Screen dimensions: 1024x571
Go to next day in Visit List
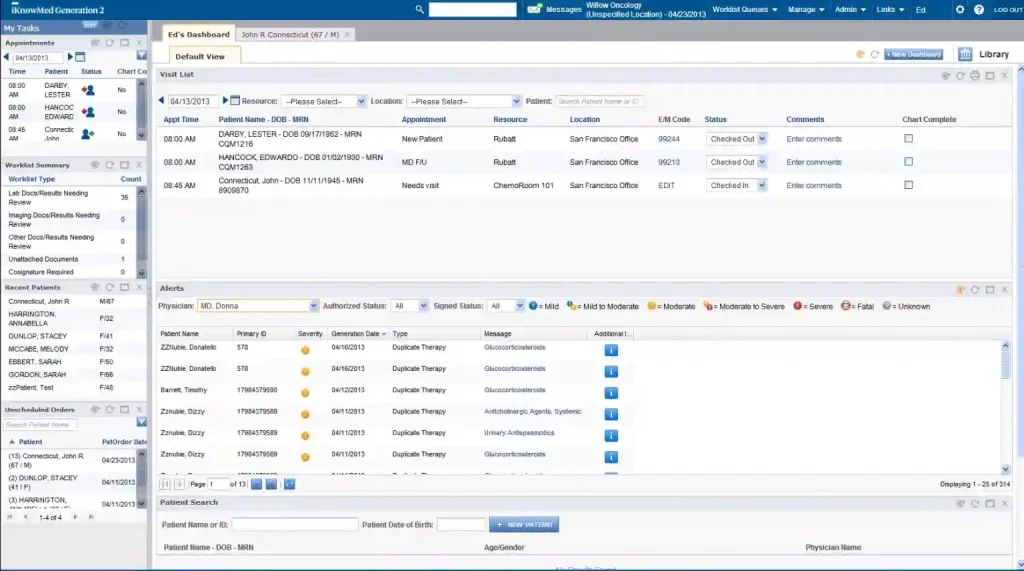click(225, 101)
